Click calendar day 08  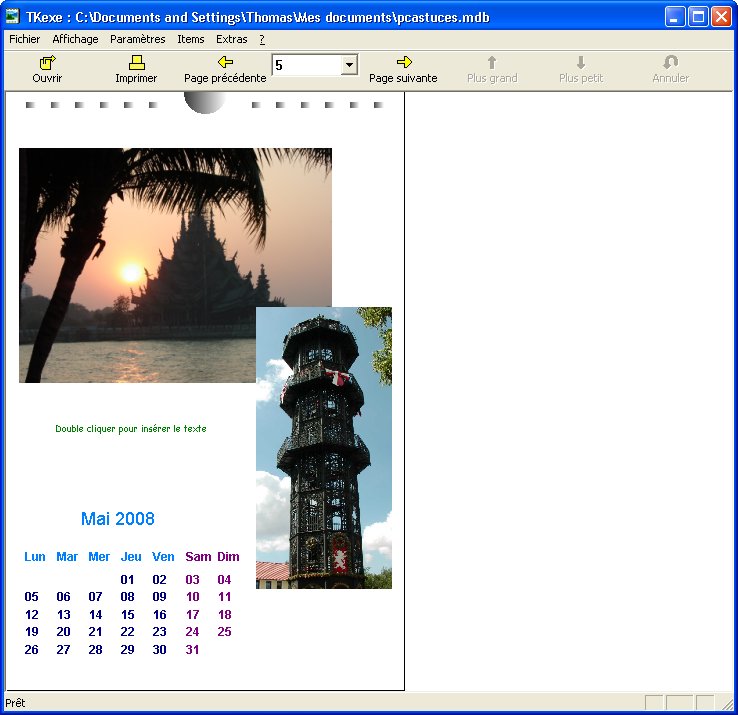pos(127,597)
